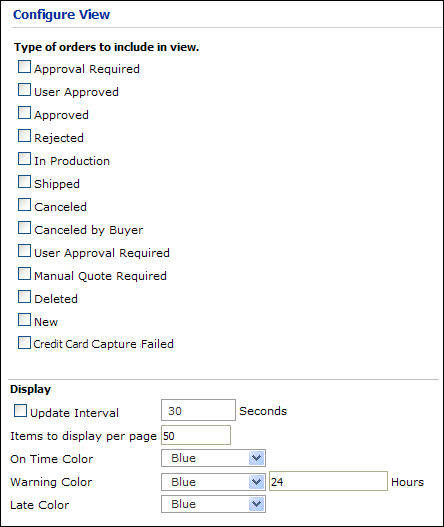Check the New orders checkbox

click(24, 320)
